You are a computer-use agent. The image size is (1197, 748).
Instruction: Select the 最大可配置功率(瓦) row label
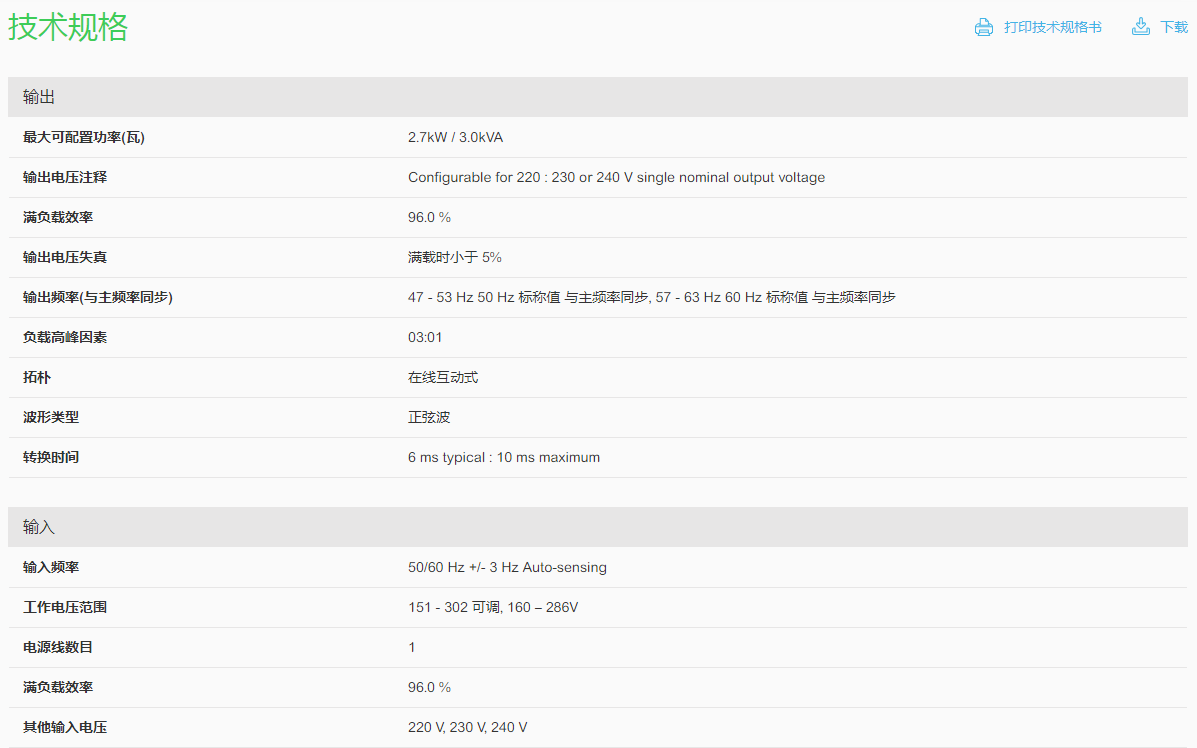[x=84, y=138]
